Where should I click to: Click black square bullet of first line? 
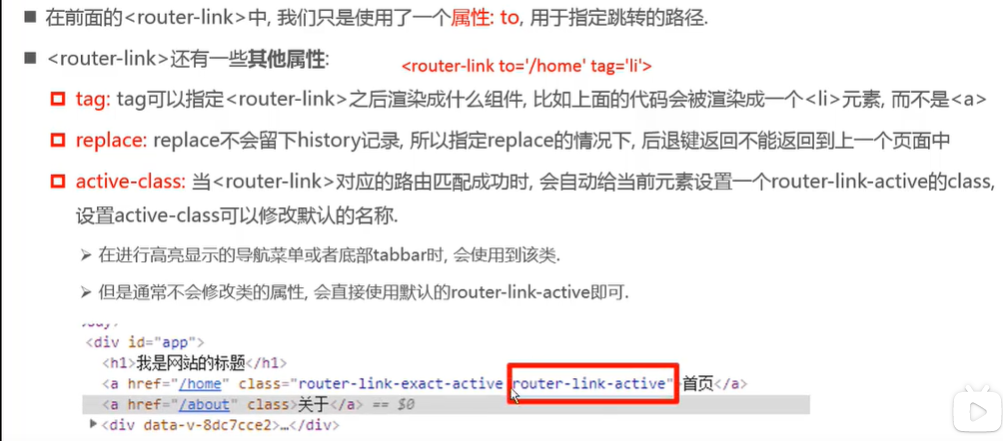pos(29,17)
